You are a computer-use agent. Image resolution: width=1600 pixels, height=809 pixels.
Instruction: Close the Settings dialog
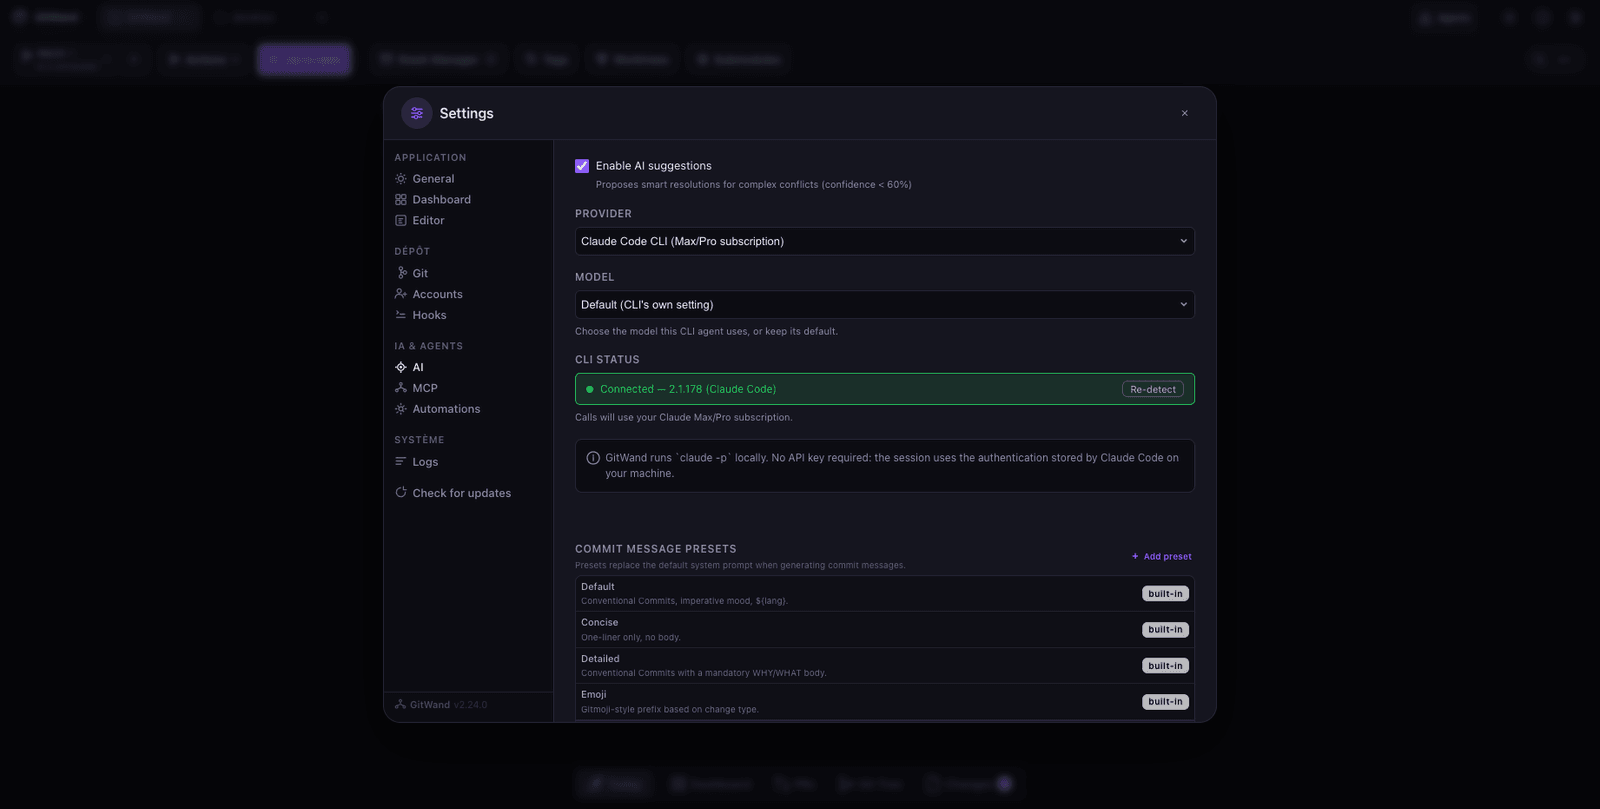click(x=1185, y=113)
